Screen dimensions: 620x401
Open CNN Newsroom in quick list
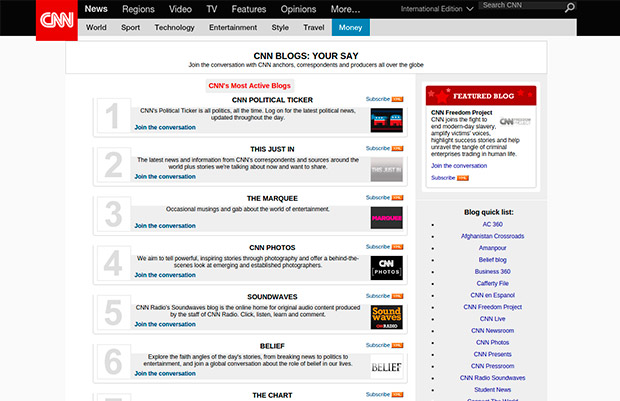492,331
